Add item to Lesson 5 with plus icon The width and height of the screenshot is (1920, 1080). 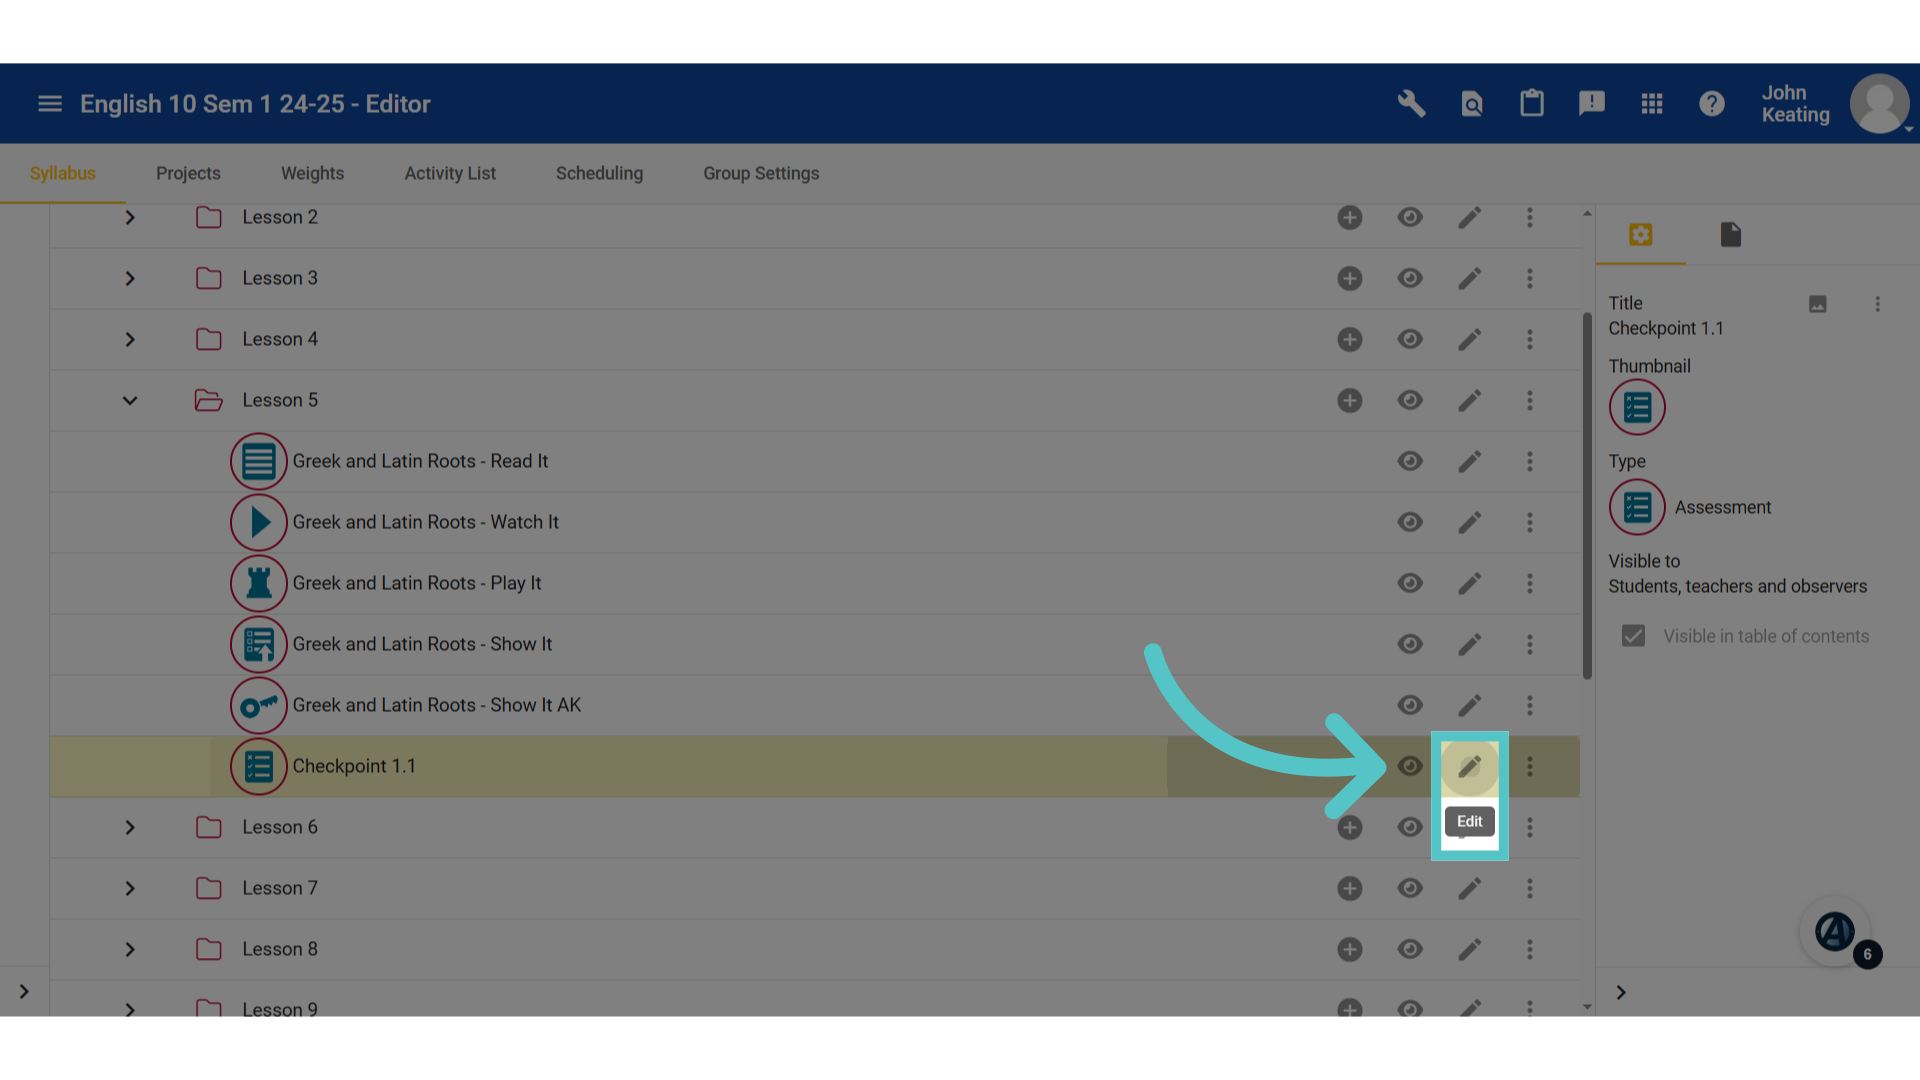(x=1350, y=401)
